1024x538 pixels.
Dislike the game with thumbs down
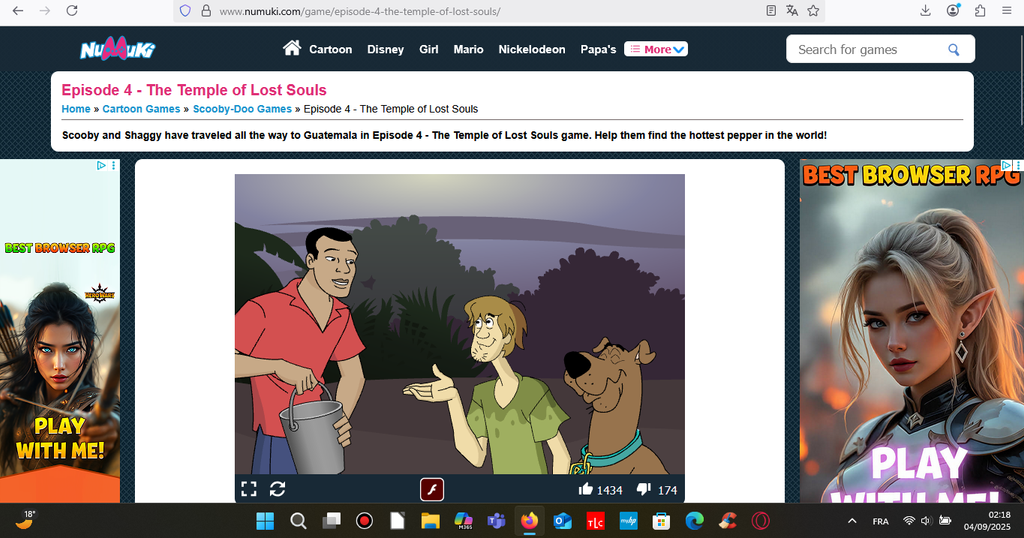pyautogui.click(x=644, y=489)
